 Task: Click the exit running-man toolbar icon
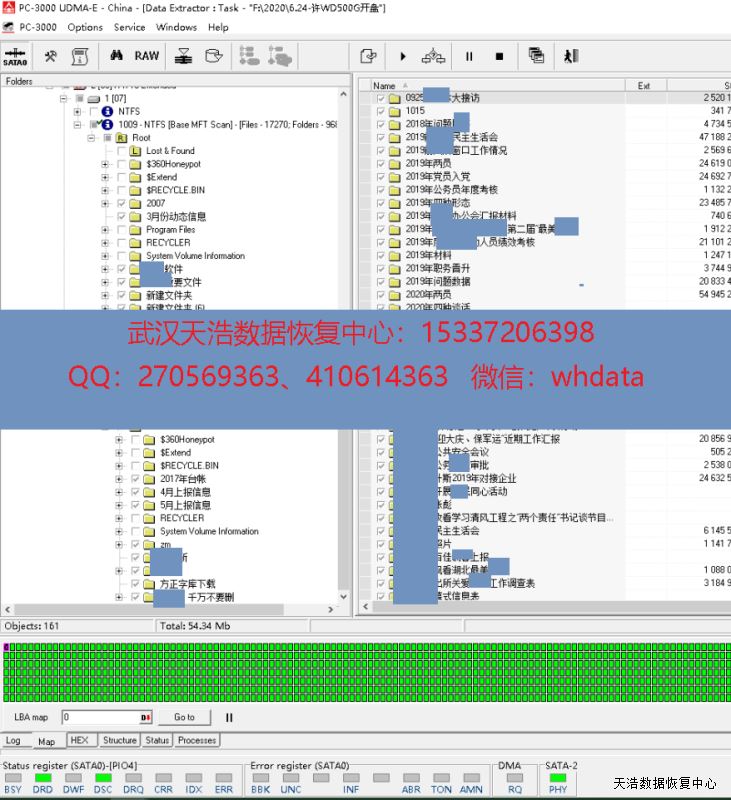point(571,57)
